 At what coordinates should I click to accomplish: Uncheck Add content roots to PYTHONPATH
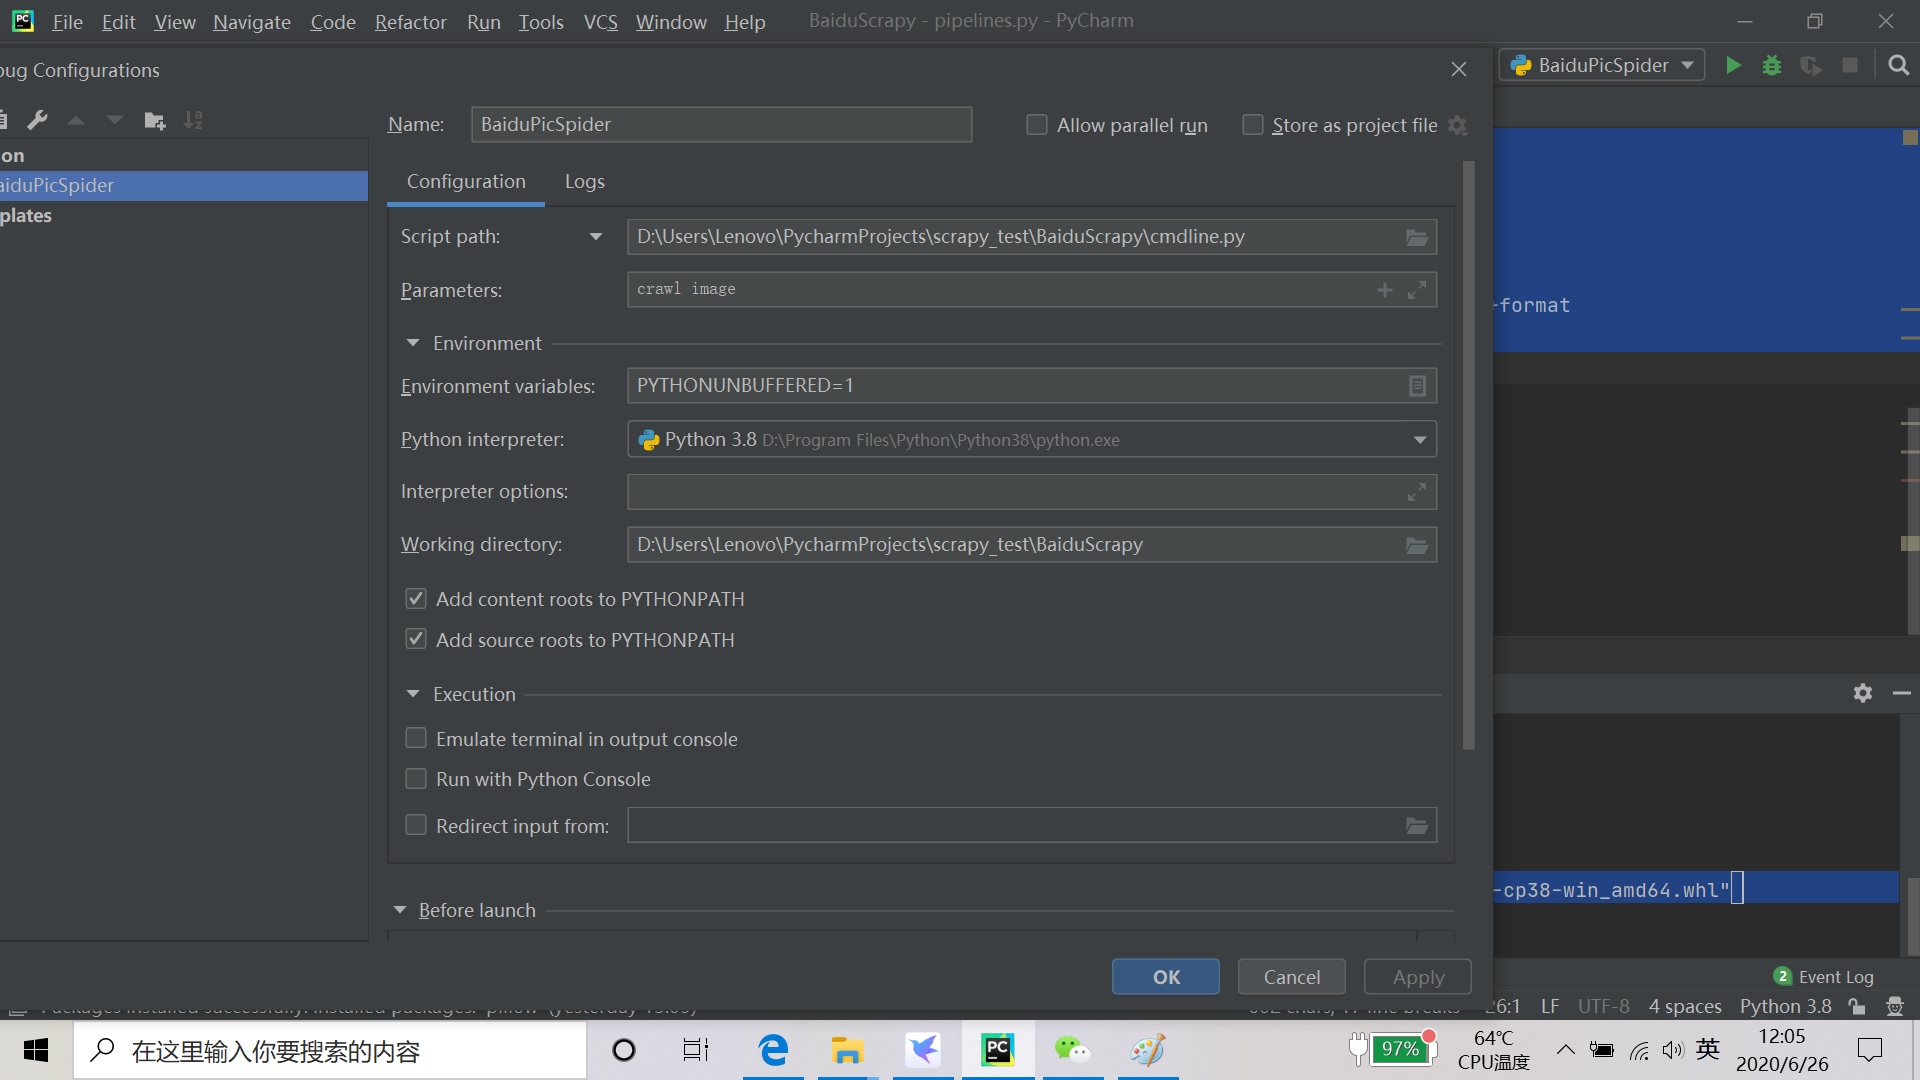[416, 599]
